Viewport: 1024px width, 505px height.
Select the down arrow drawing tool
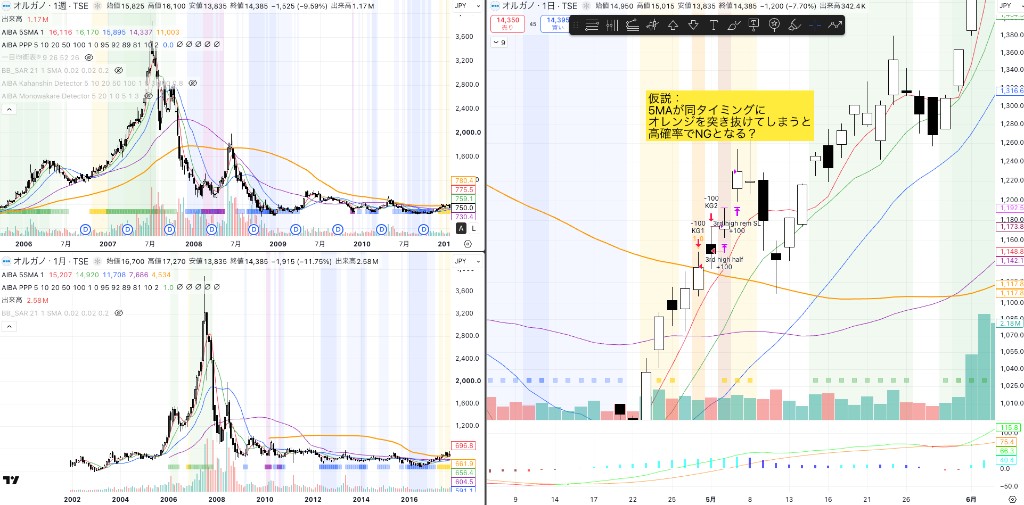point(693,25)
